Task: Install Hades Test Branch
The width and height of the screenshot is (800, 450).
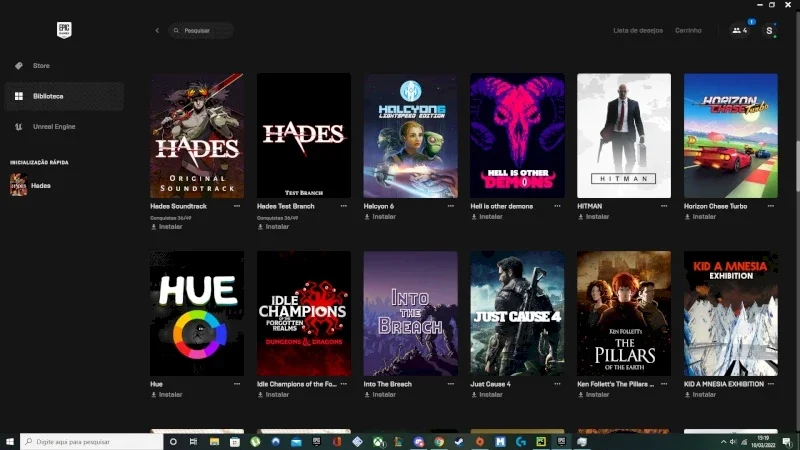Action: click(273, 227)
